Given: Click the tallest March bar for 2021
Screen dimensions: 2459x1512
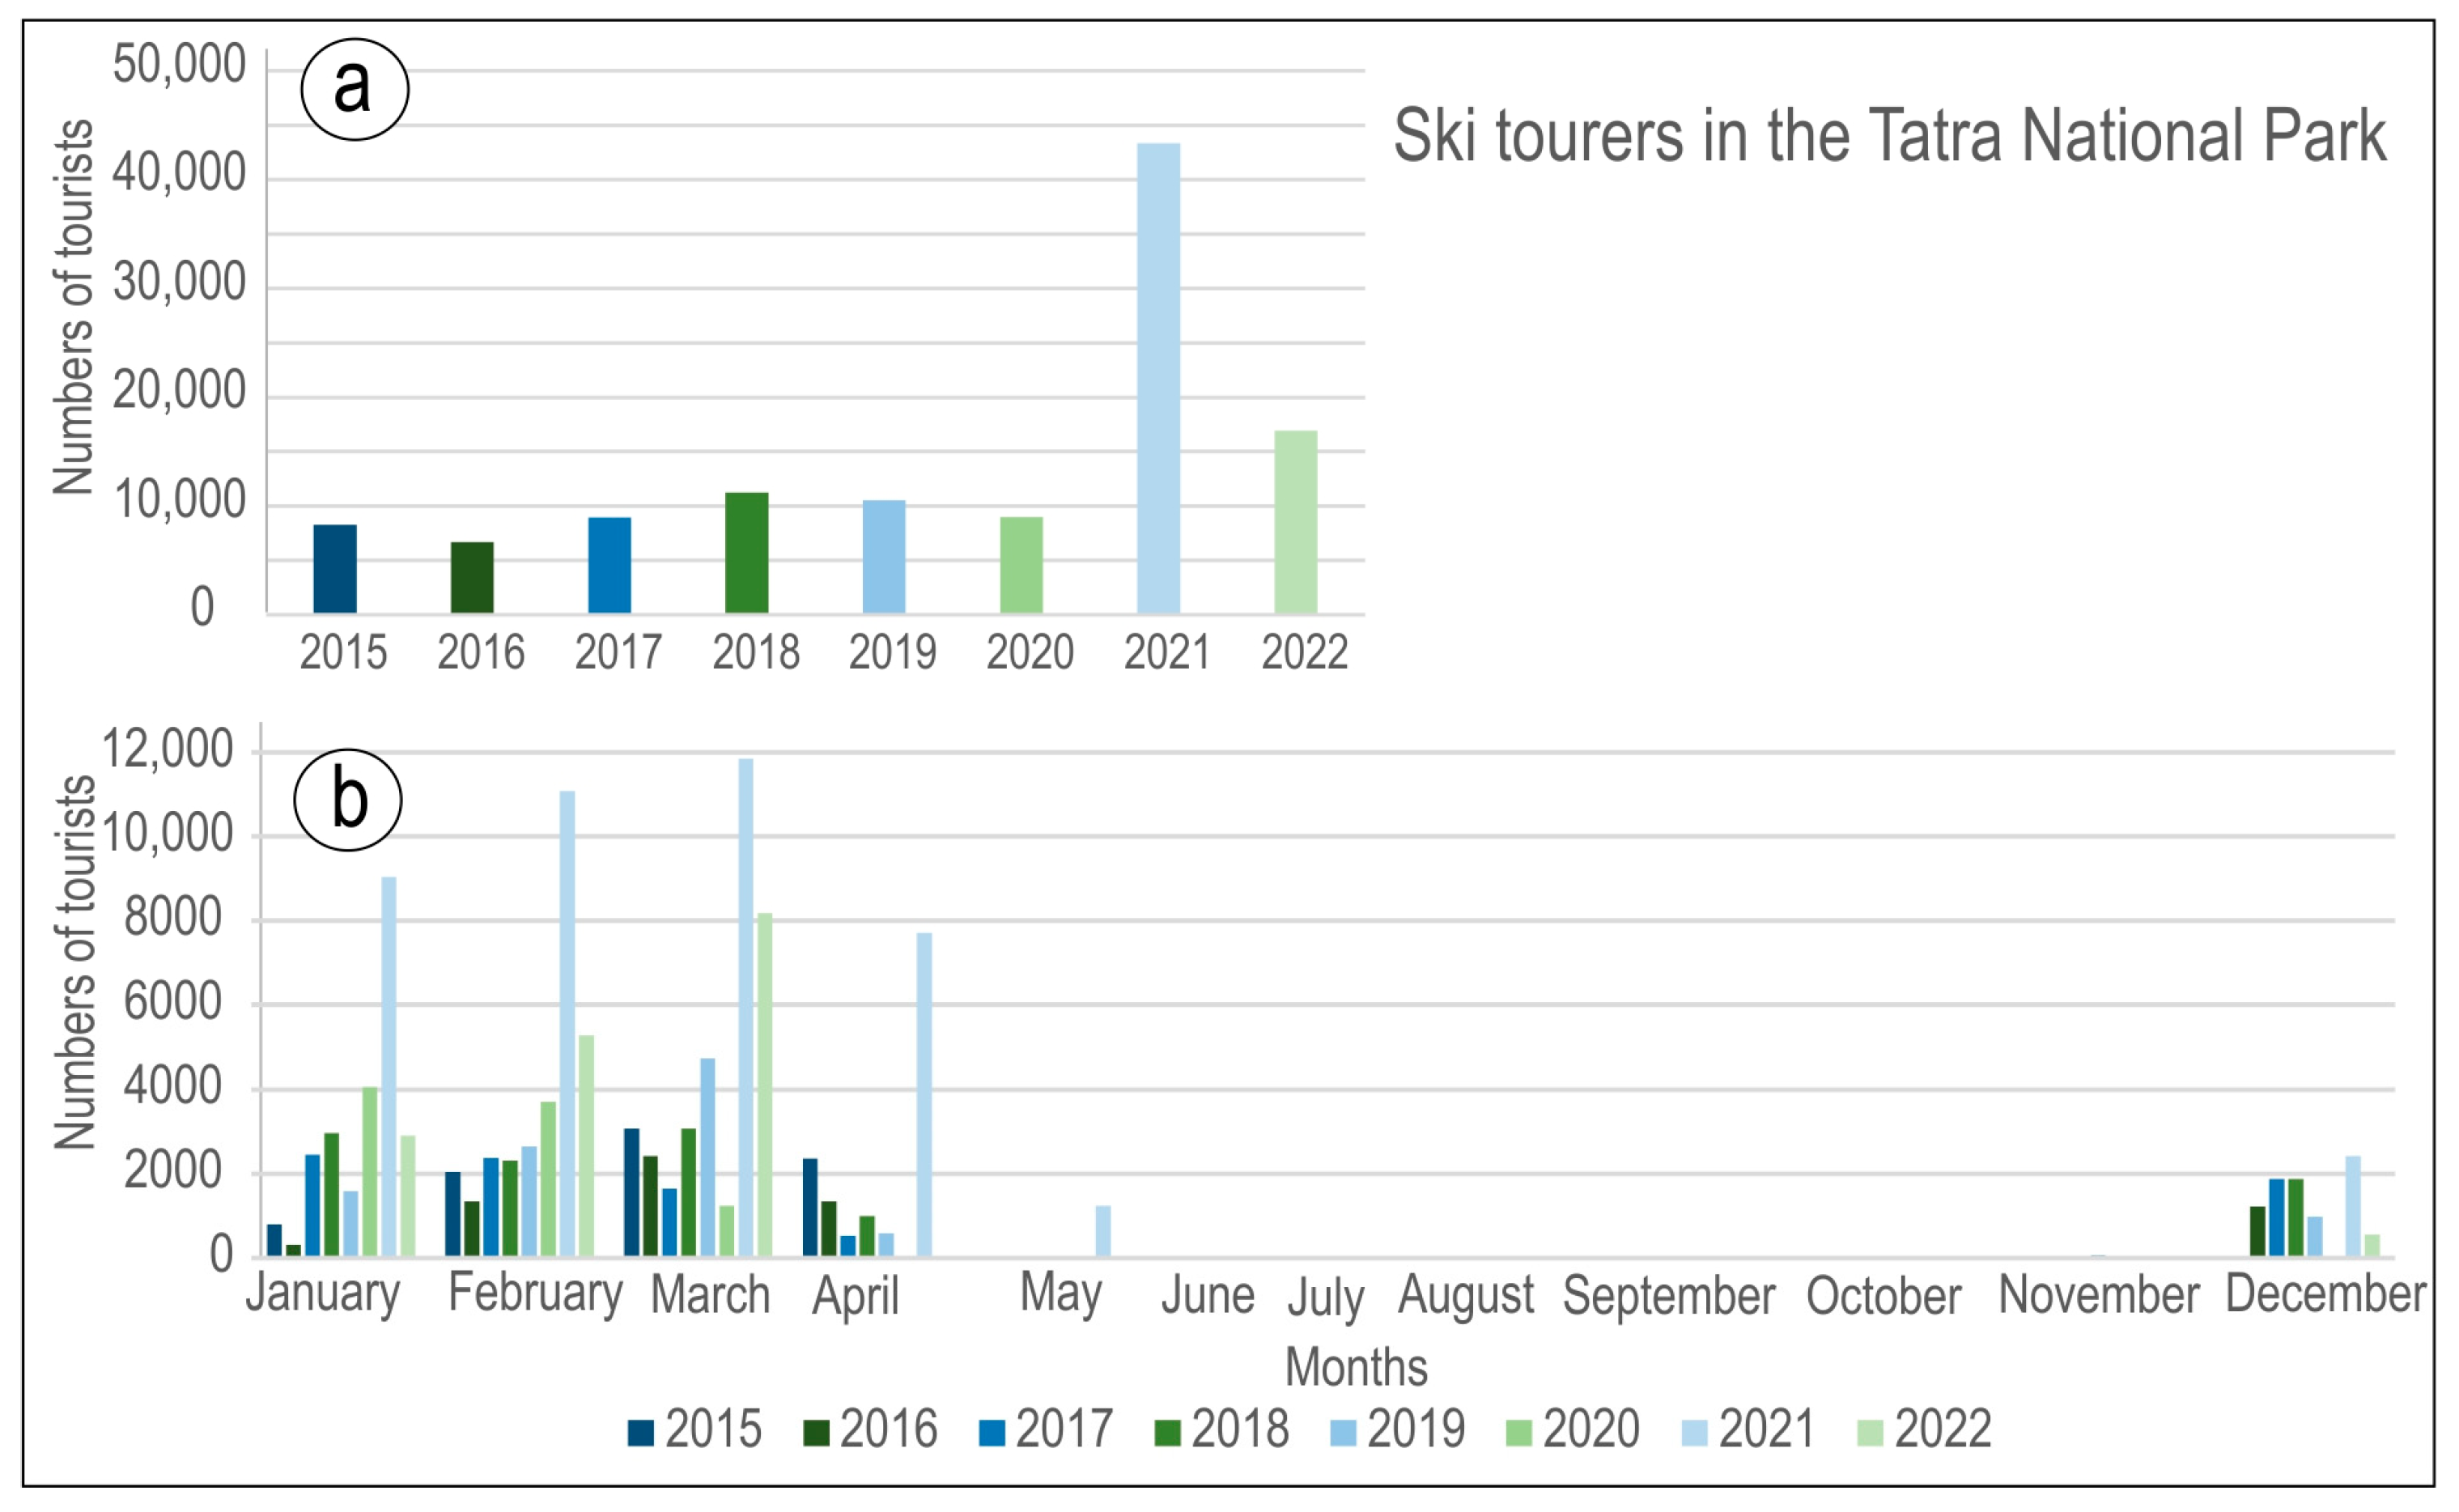Looking at the screenshot, I should 746,1007.
